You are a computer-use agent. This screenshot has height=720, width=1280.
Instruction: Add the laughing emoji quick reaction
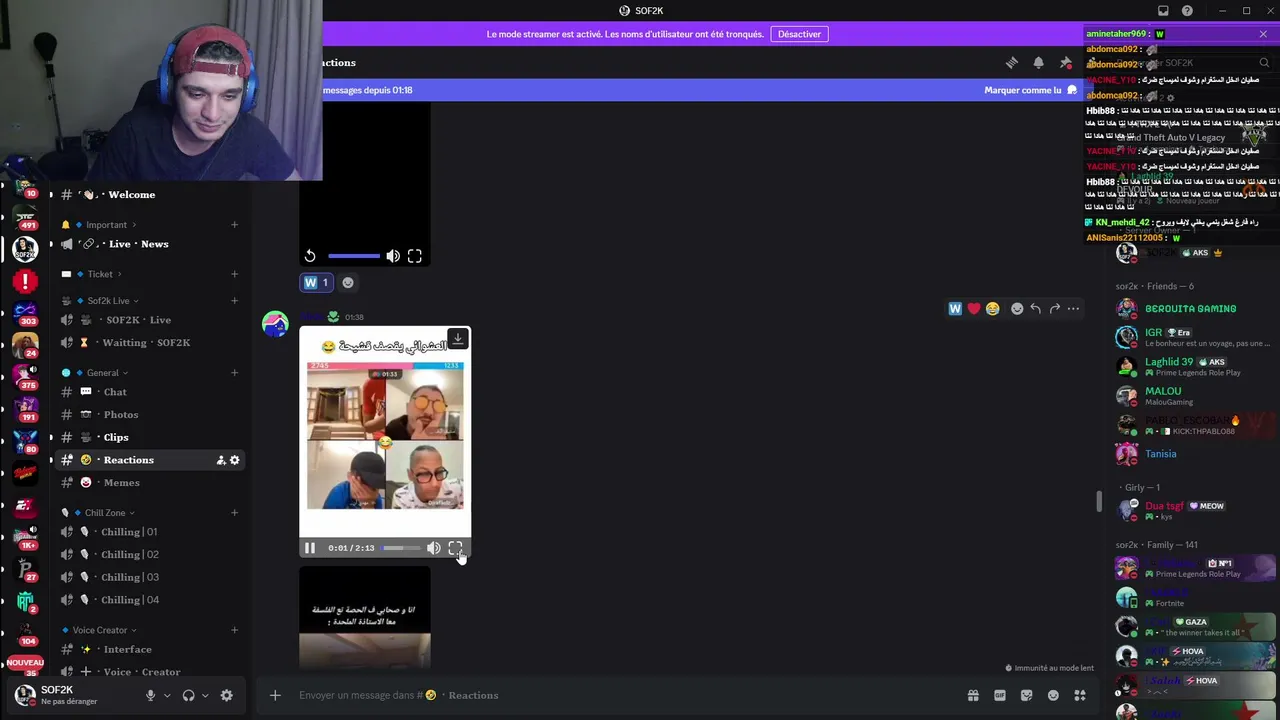coord(992,309)
